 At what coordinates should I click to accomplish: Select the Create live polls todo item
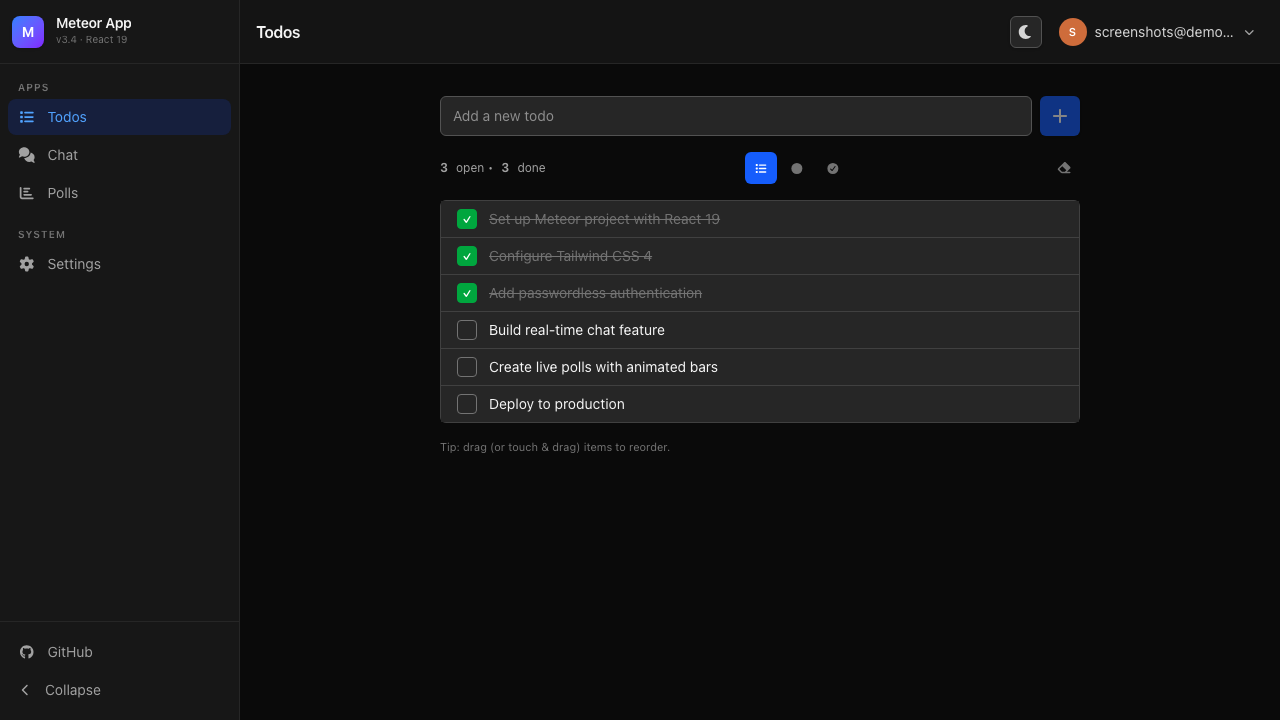(x=603, y=367)
